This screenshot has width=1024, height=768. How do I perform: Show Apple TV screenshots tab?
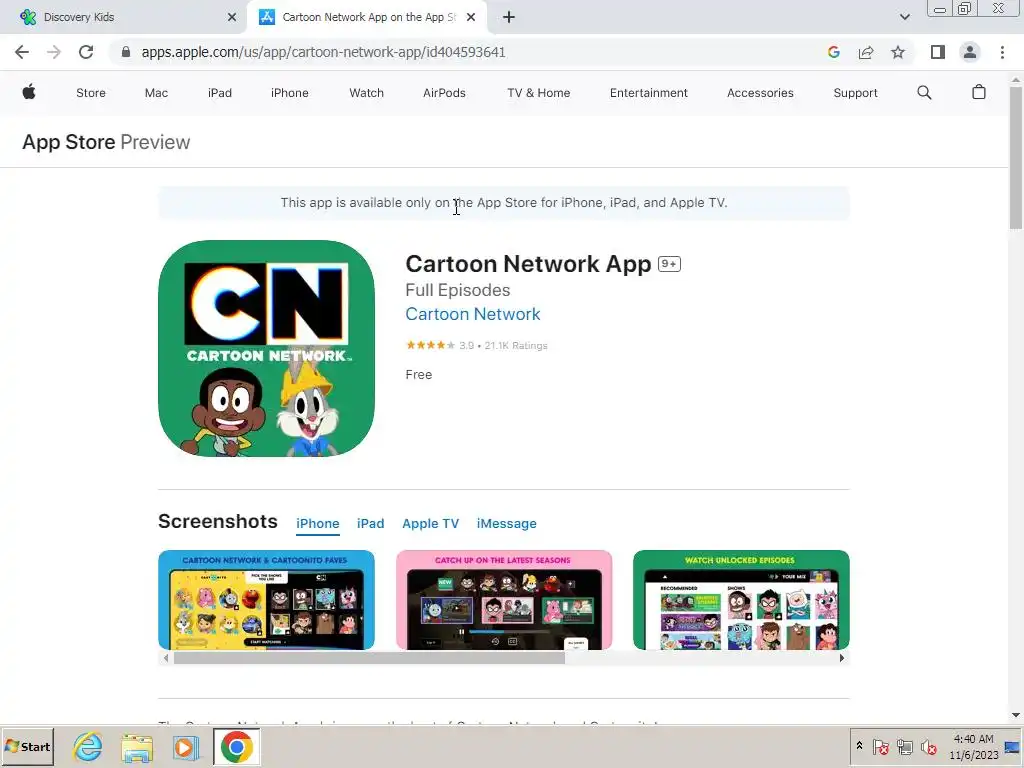point(430,523)
